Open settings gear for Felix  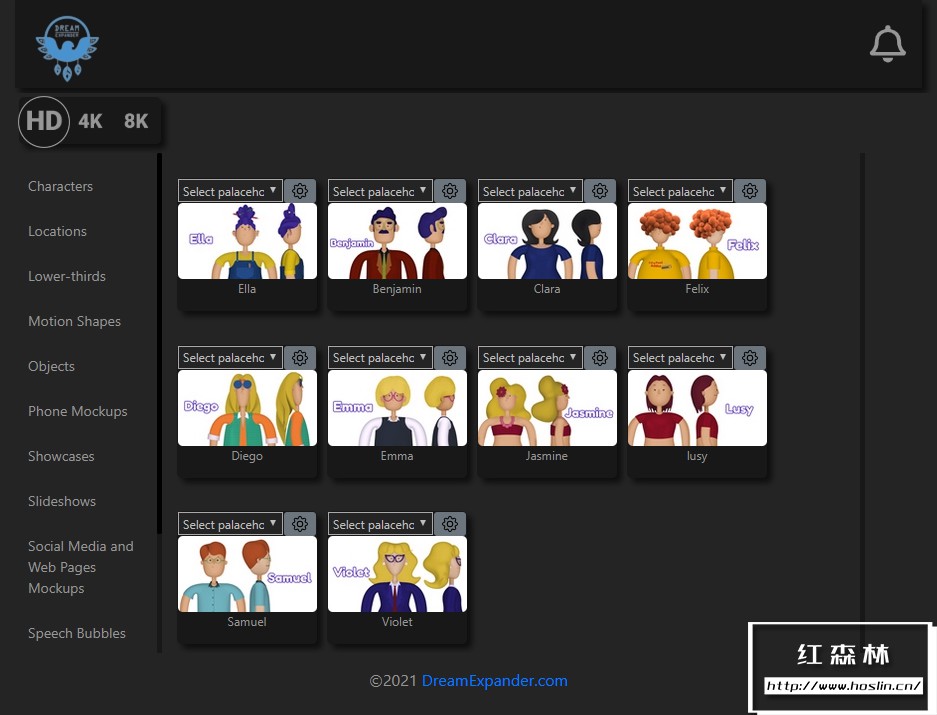tap(750, 191)
